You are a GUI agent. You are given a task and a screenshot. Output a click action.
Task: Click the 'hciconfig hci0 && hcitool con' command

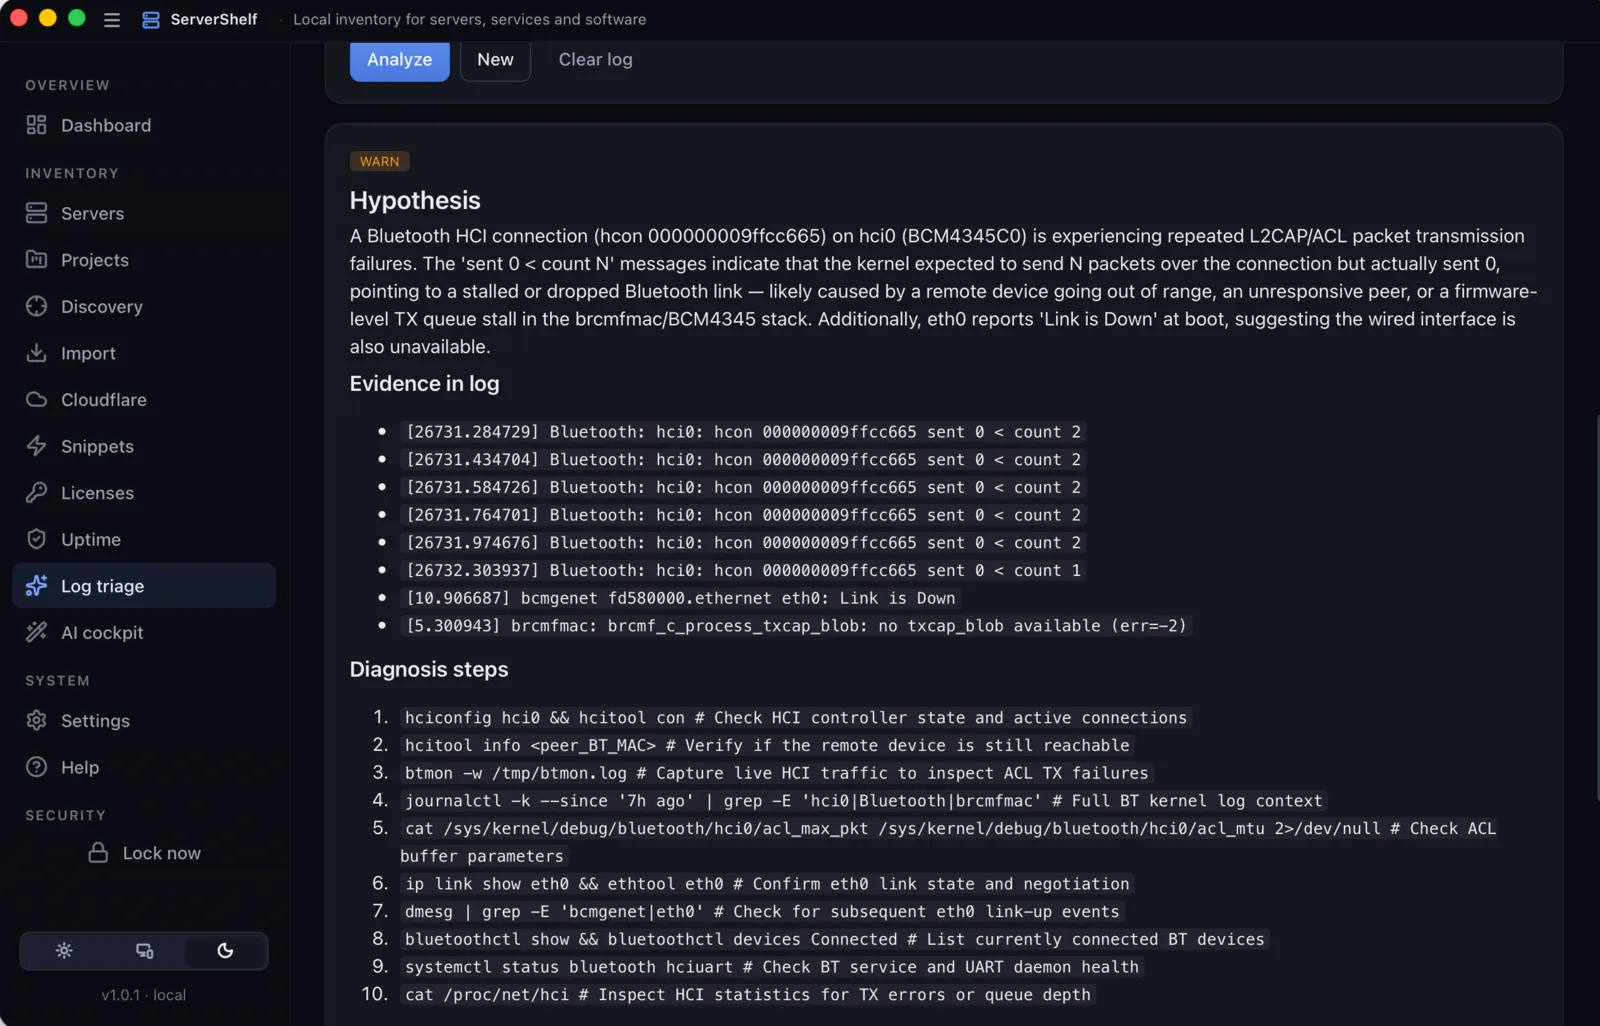796,718
